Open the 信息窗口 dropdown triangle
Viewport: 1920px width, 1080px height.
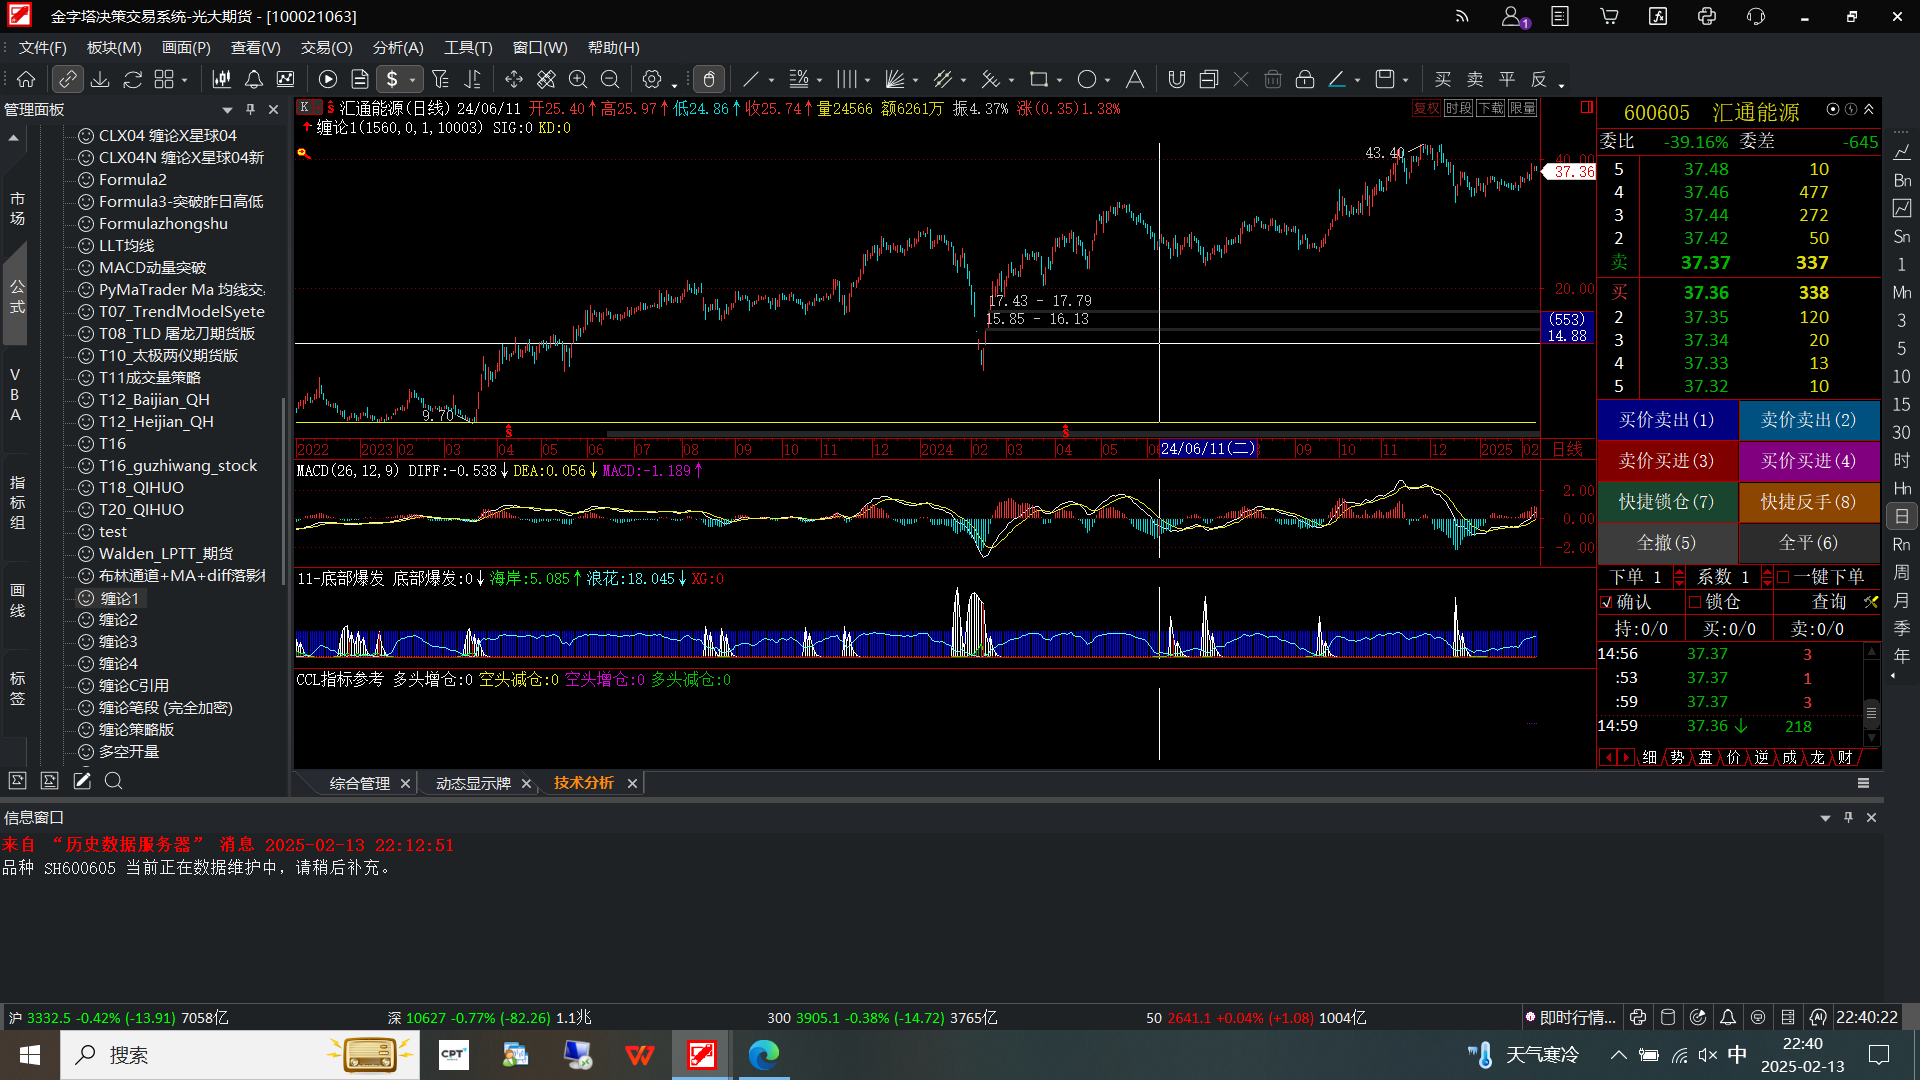[1825, 818]
